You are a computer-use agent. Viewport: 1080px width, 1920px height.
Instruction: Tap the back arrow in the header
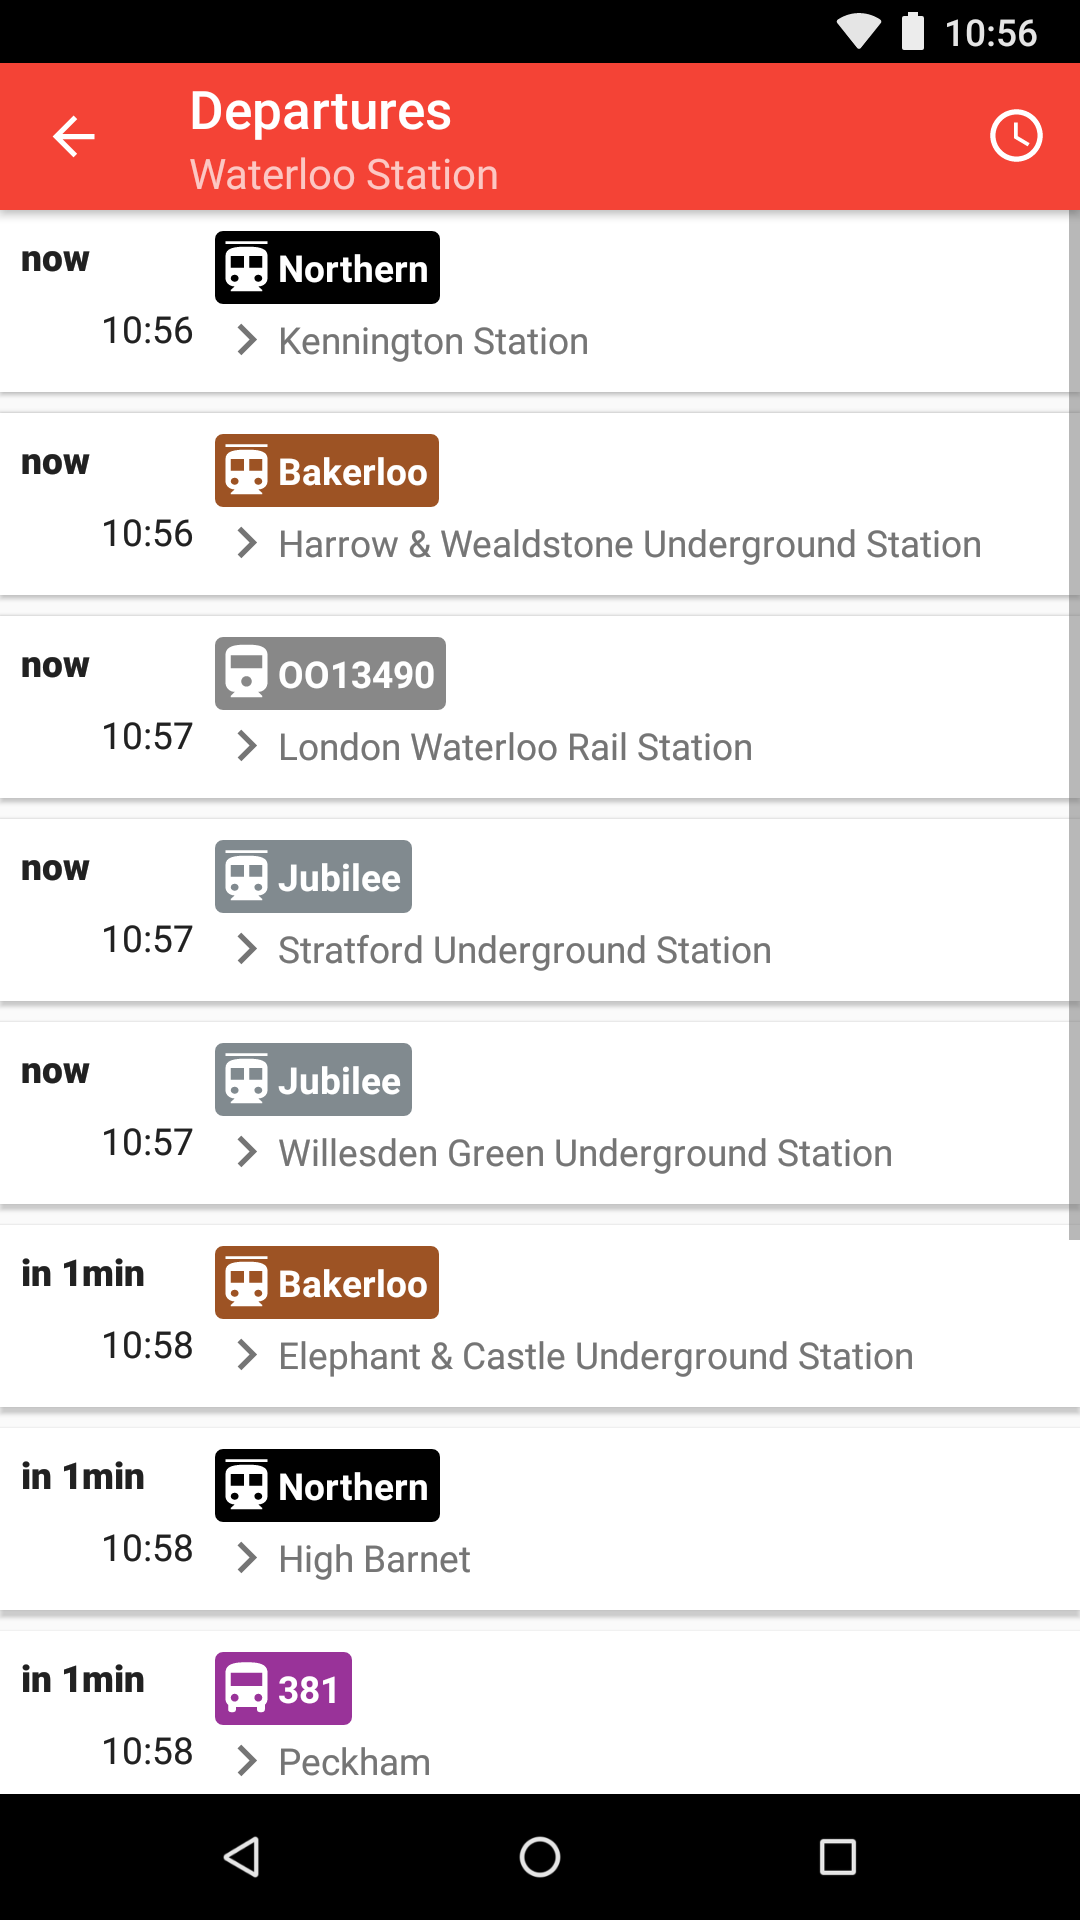74,136
